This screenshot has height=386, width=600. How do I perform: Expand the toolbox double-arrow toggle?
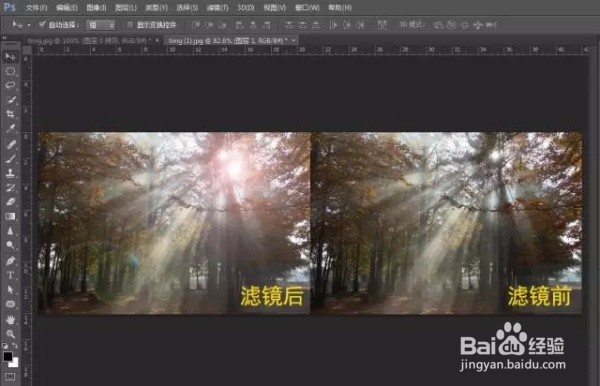click(5, 38)
